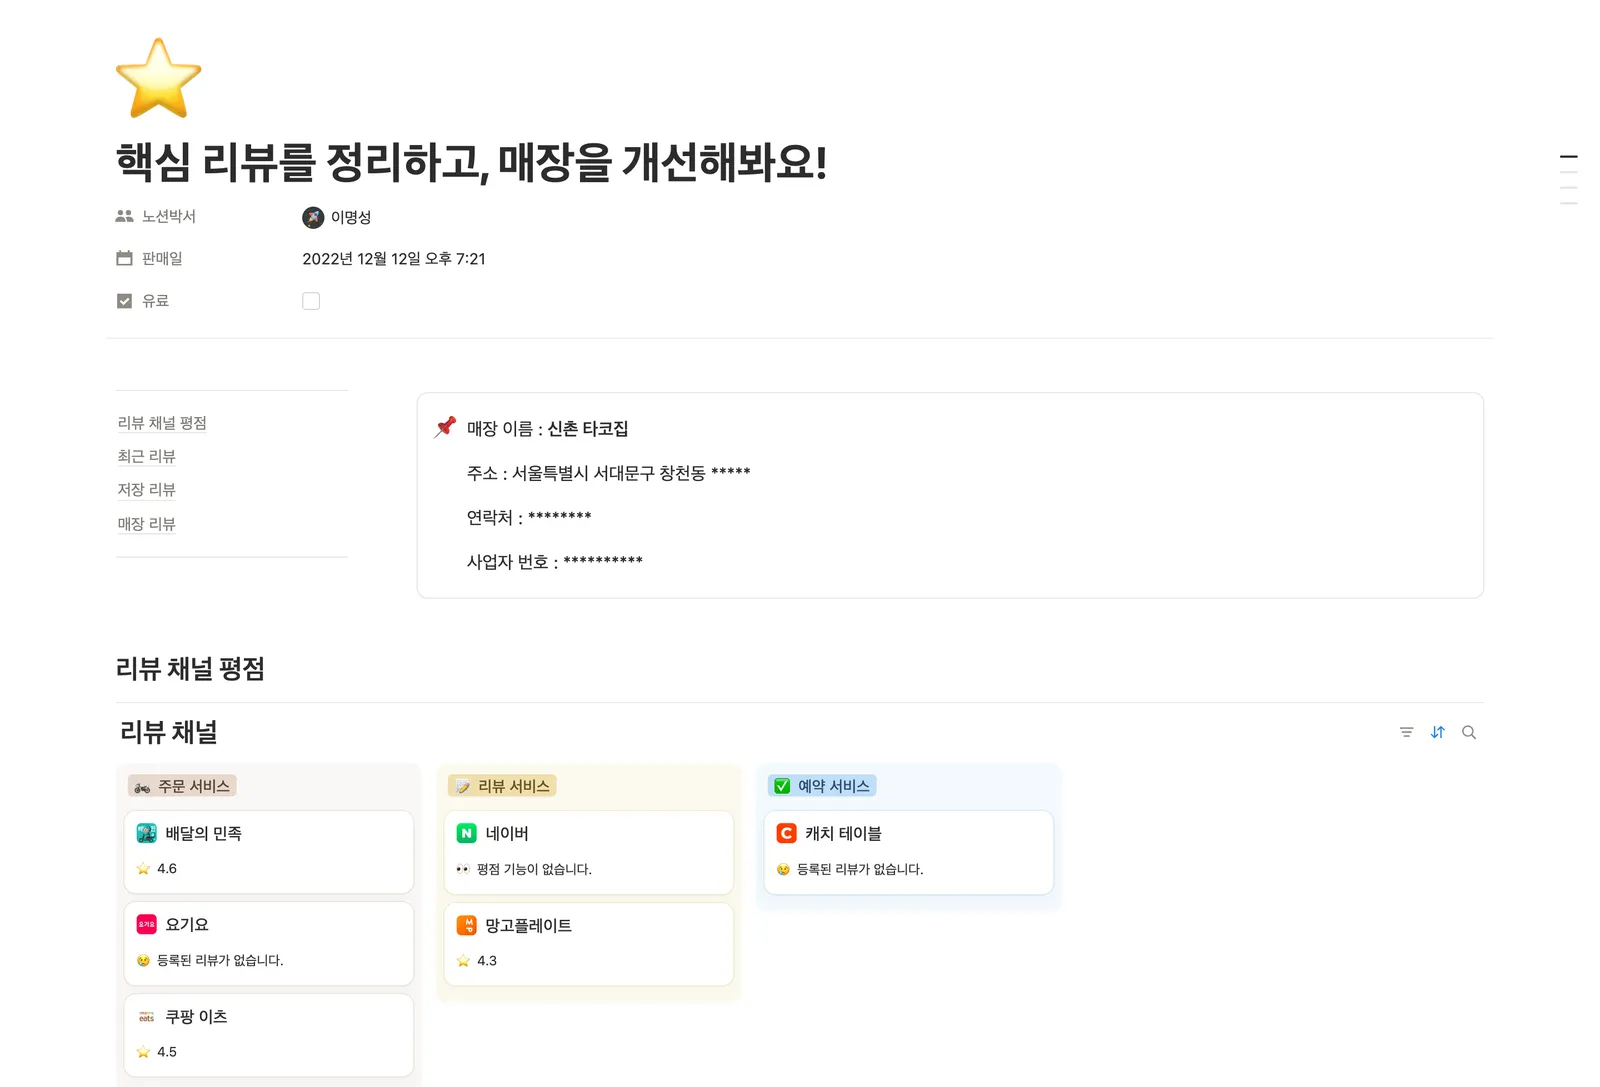The width and height of the screenshot is (1600, 1087).
Task: Click 평점 기능이 없습니다 on 네이버 card
Action: (x=534, y=869)
